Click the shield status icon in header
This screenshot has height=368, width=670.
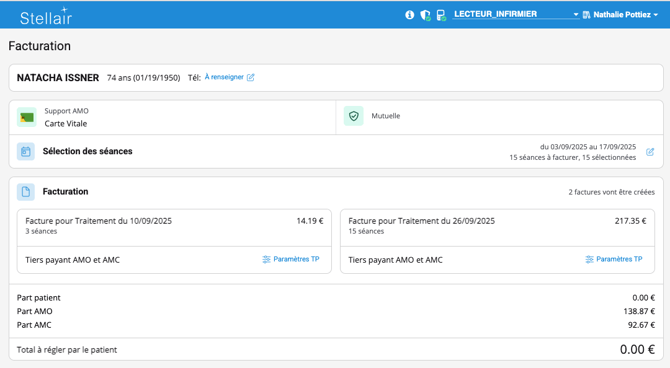pyautogui.click(x=425, y=15)
